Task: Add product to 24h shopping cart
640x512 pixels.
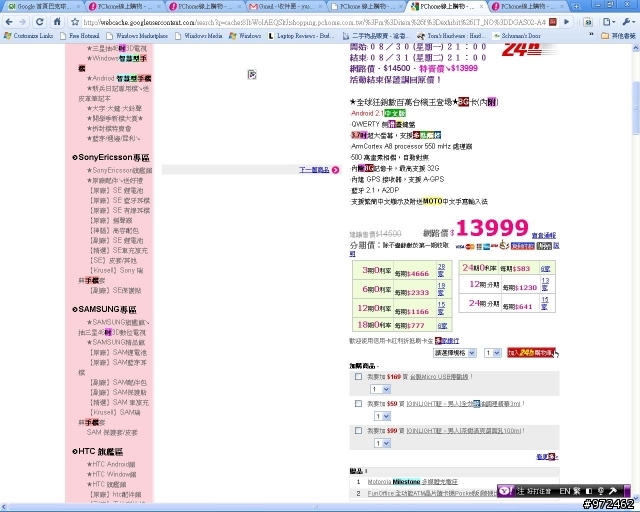Action: [x=531, y=352]
